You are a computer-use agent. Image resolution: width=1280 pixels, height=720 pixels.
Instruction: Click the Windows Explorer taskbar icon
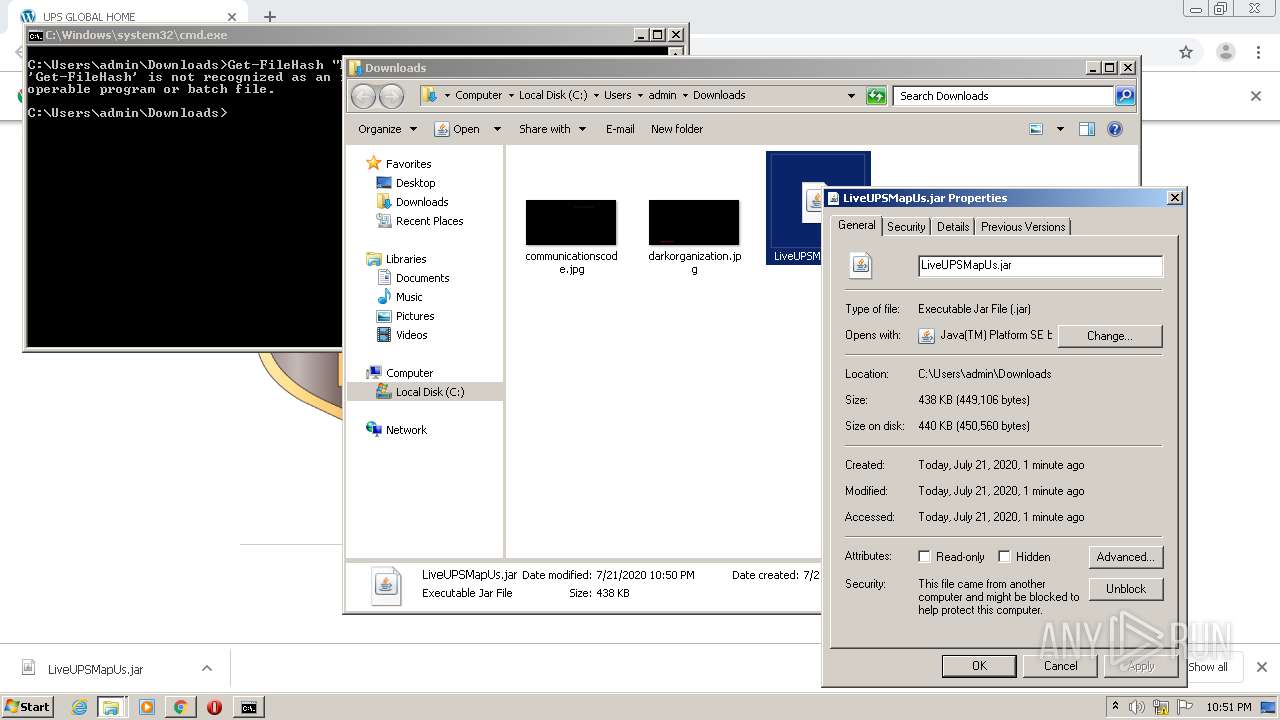pyautogui.click(x=111, y=707)
